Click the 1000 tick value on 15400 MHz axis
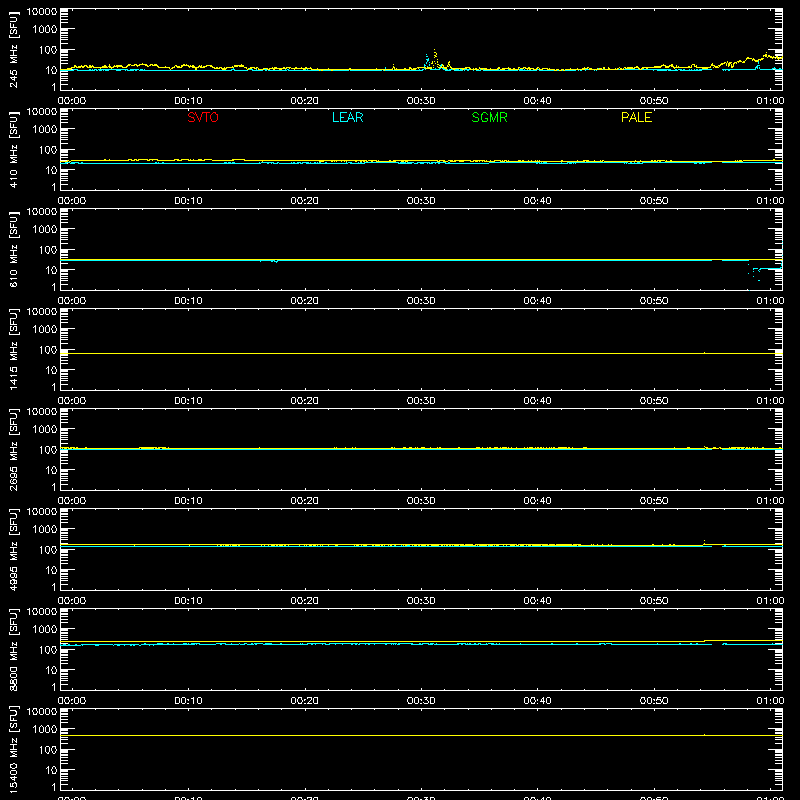The width and height of the screenshot is (800, 800). pyautogui.click(x=45, y=729)
